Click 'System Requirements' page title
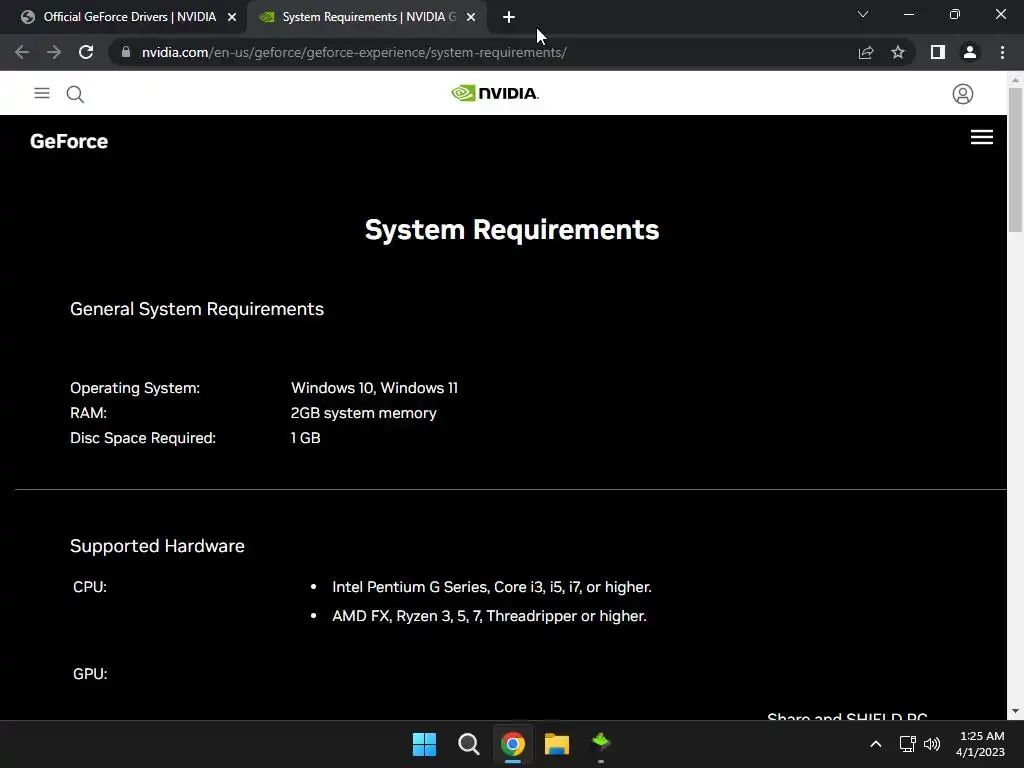 [512, 230]
